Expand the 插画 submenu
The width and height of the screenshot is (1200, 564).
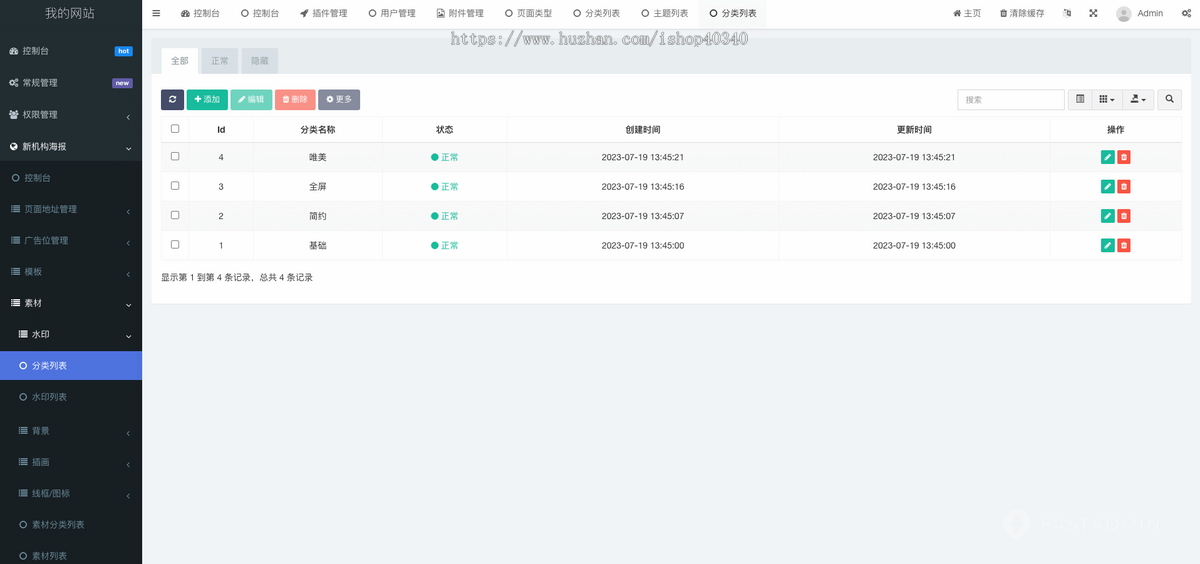[x=71, y=462]
